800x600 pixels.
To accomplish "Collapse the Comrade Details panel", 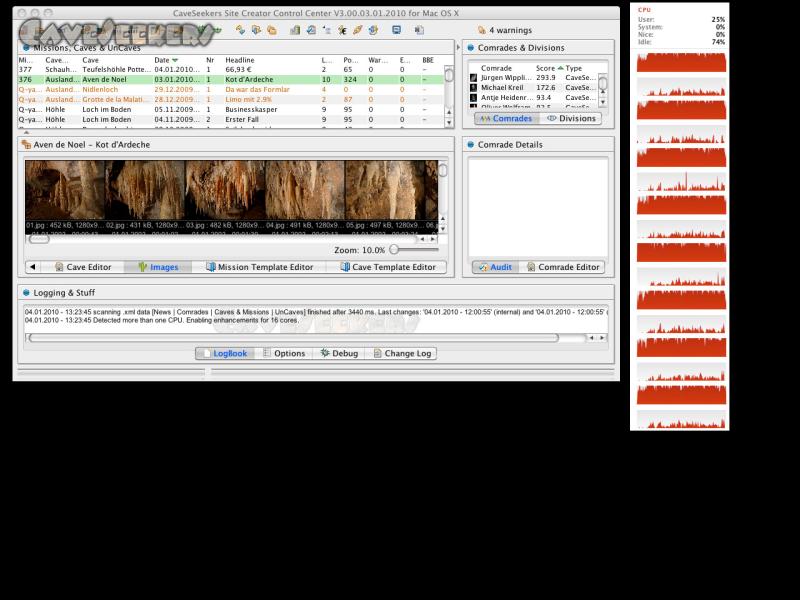I will click(x=470, y=145).
